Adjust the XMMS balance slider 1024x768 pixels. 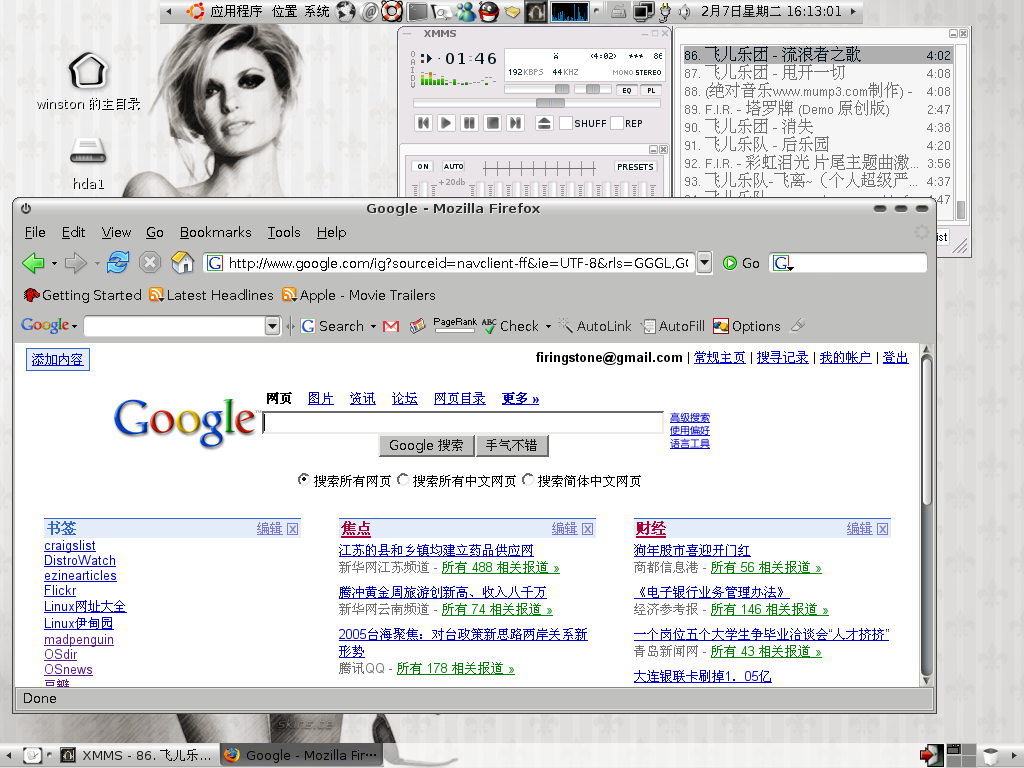tap(593, 89)
